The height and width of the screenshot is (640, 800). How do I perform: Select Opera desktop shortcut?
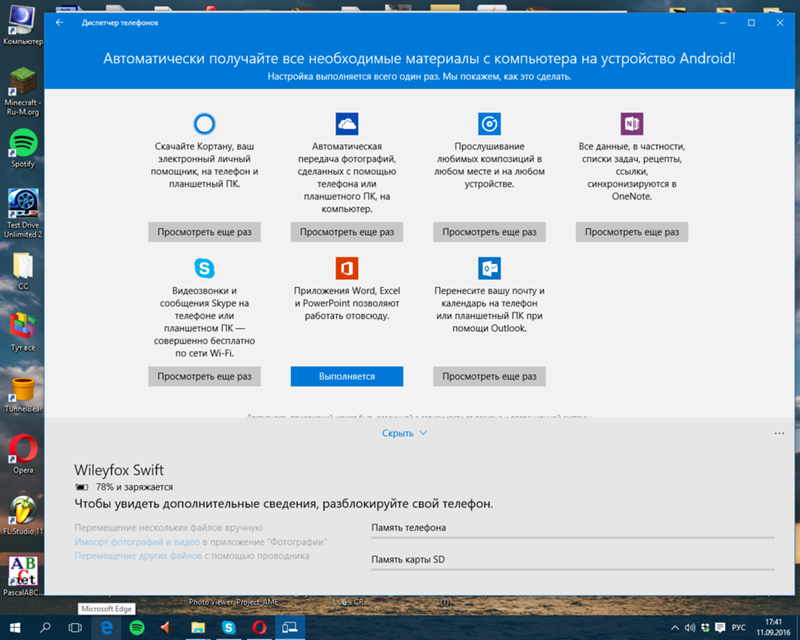(23, 454)
